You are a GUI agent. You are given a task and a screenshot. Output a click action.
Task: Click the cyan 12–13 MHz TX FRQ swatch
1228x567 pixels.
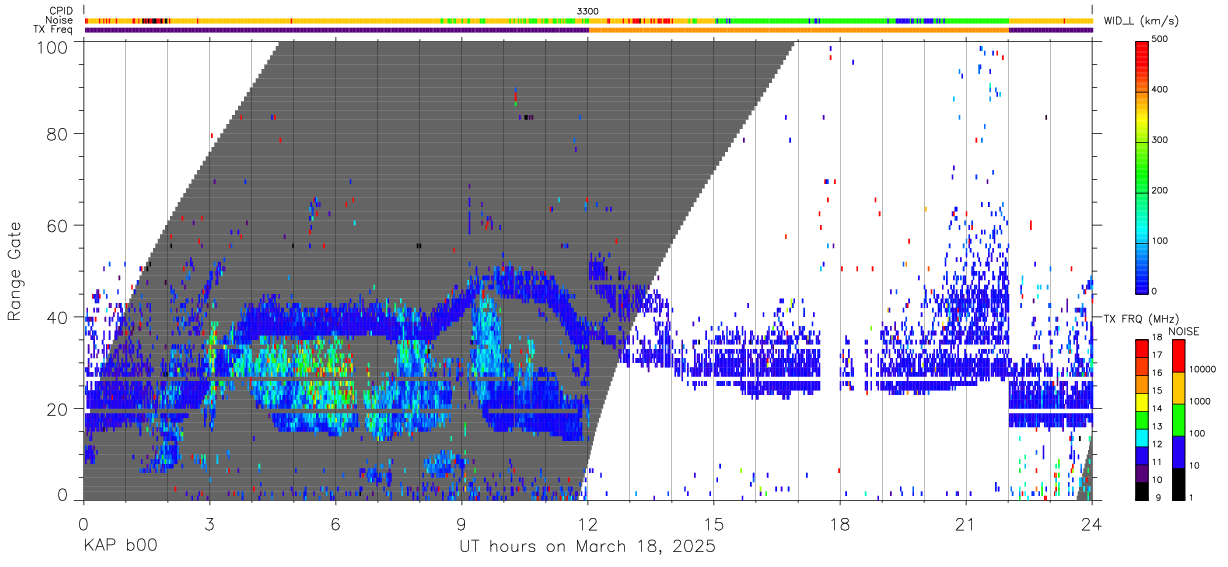(x=1141, y=436)
